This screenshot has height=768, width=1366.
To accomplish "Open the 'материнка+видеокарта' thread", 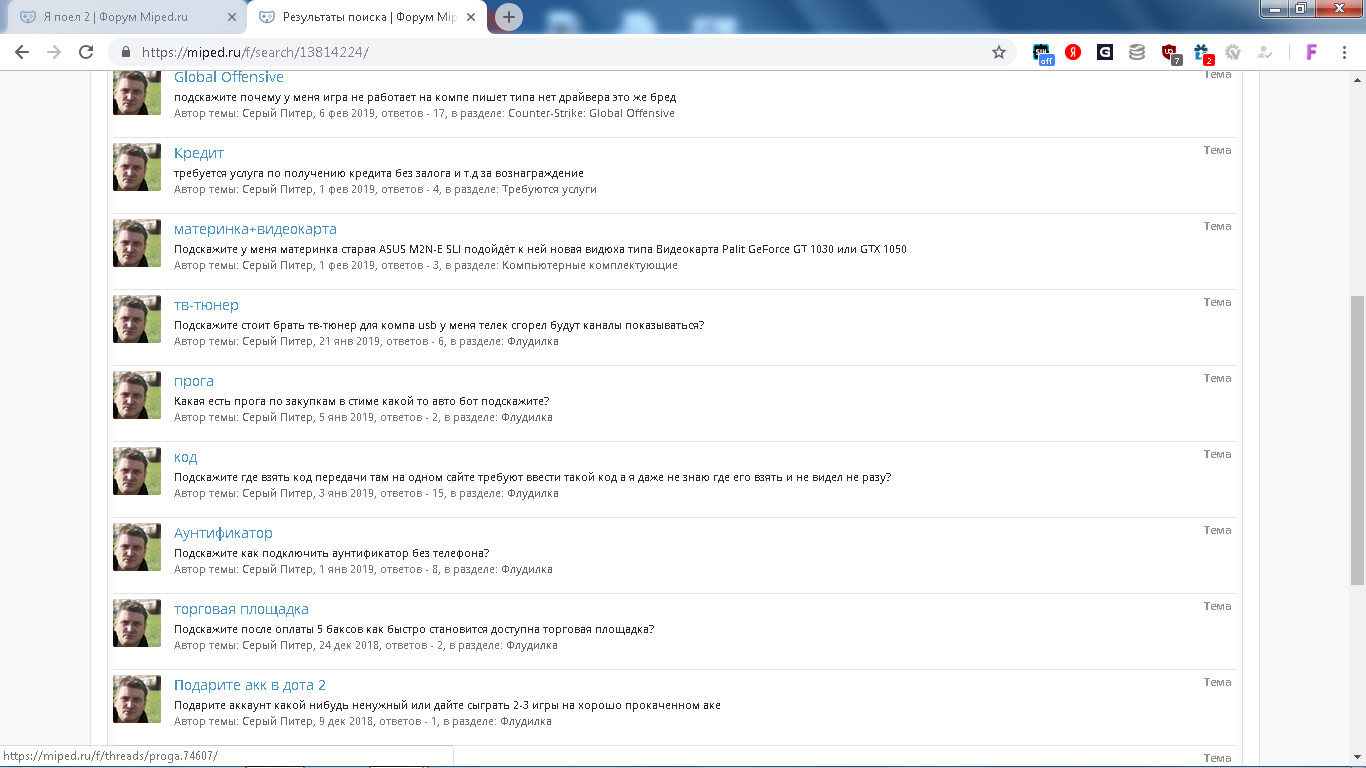I will [255, 229].
